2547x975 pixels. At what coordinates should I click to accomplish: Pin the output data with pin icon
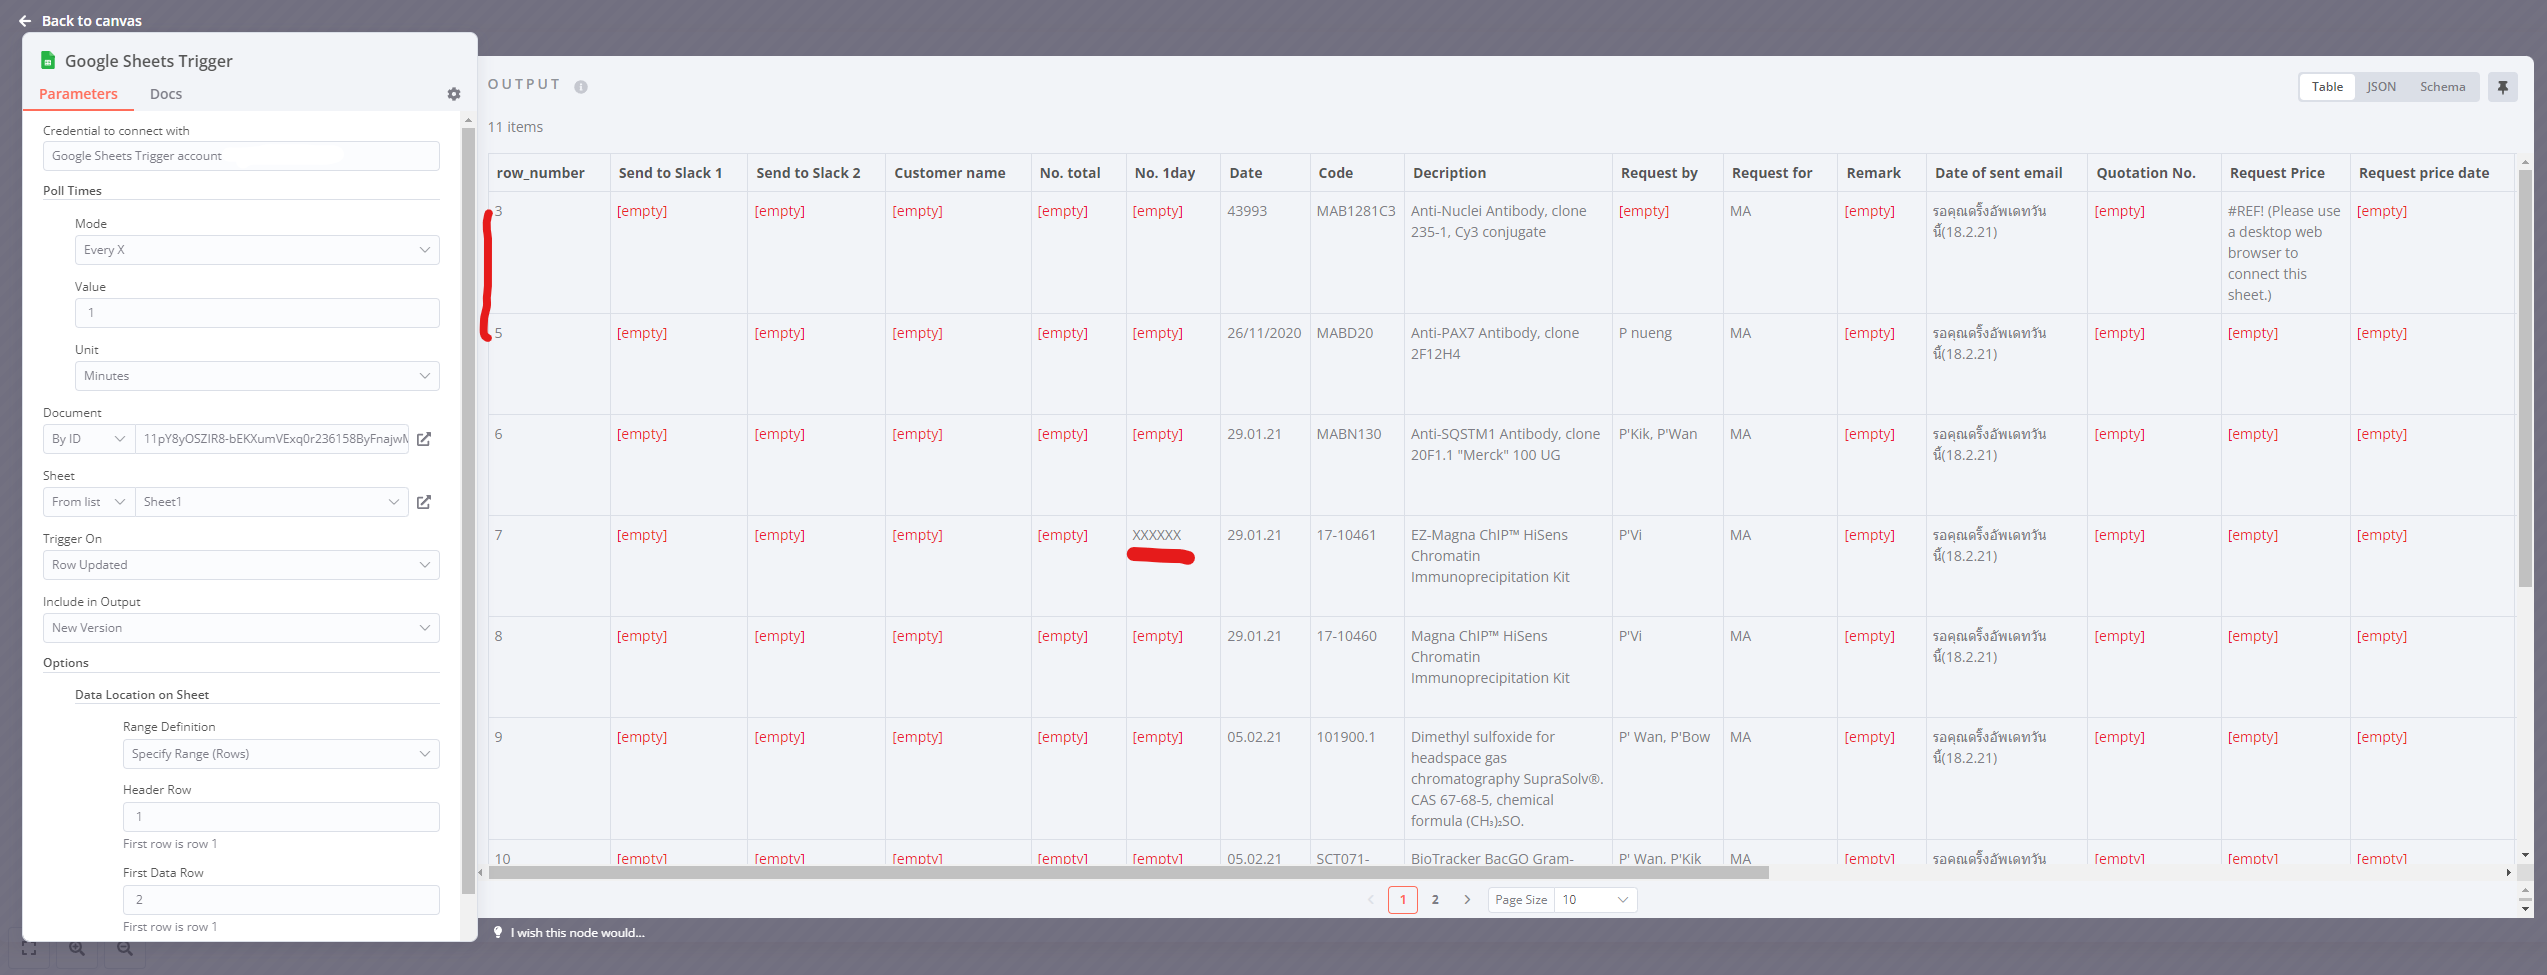(x=2502, y=87)
